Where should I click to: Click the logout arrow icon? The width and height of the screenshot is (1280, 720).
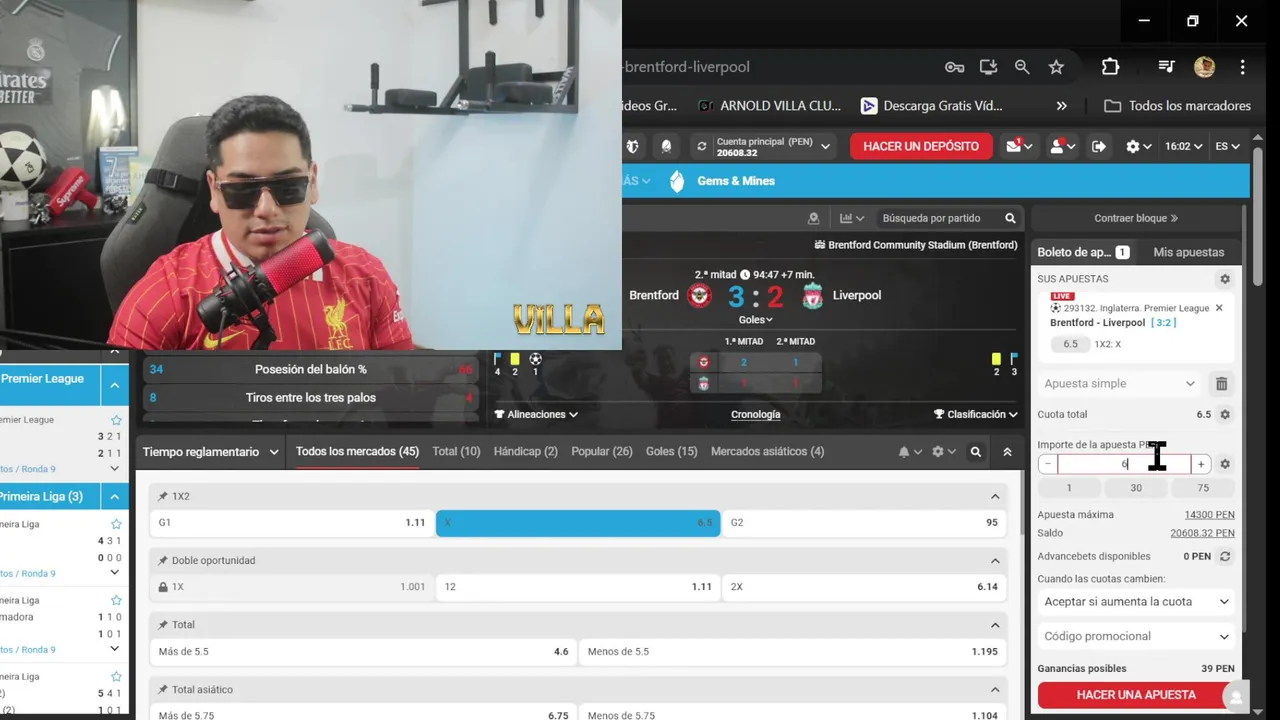pos(1099,146)
